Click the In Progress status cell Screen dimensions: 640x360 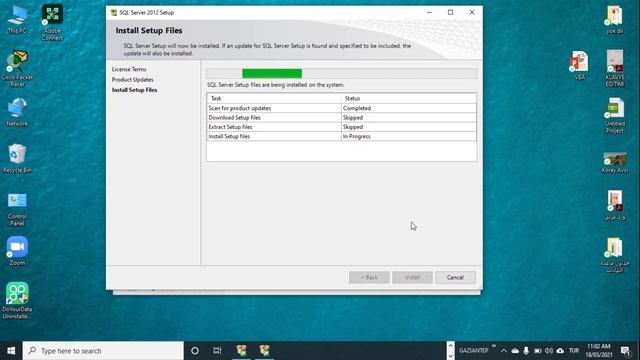click(x=409, y=136)
